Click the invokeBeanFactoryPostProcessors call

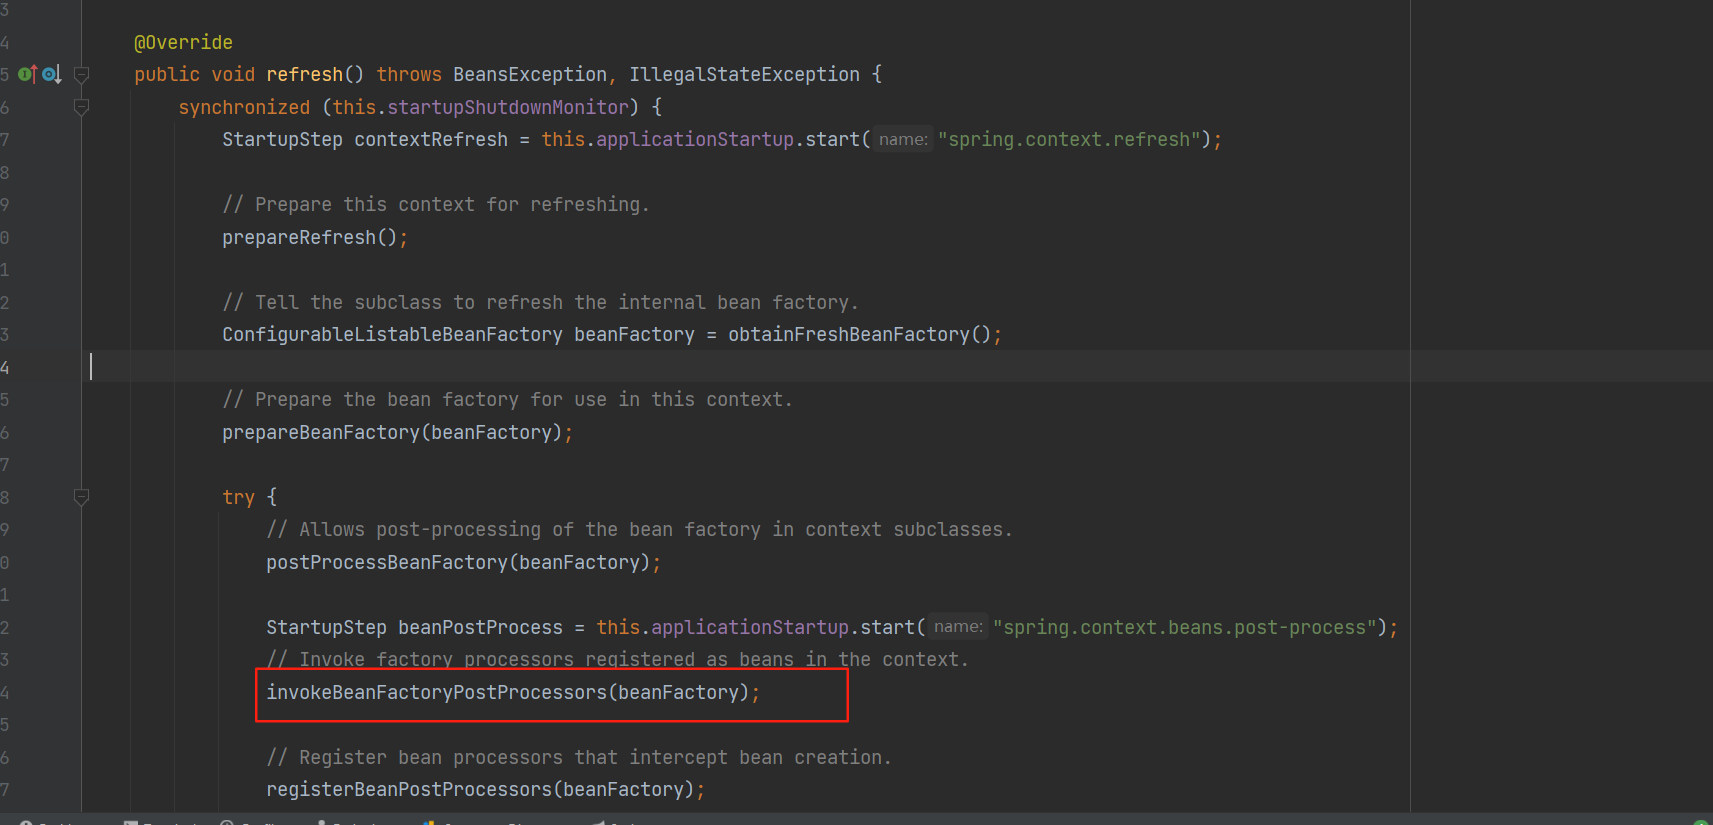click(x=507, y=692)
